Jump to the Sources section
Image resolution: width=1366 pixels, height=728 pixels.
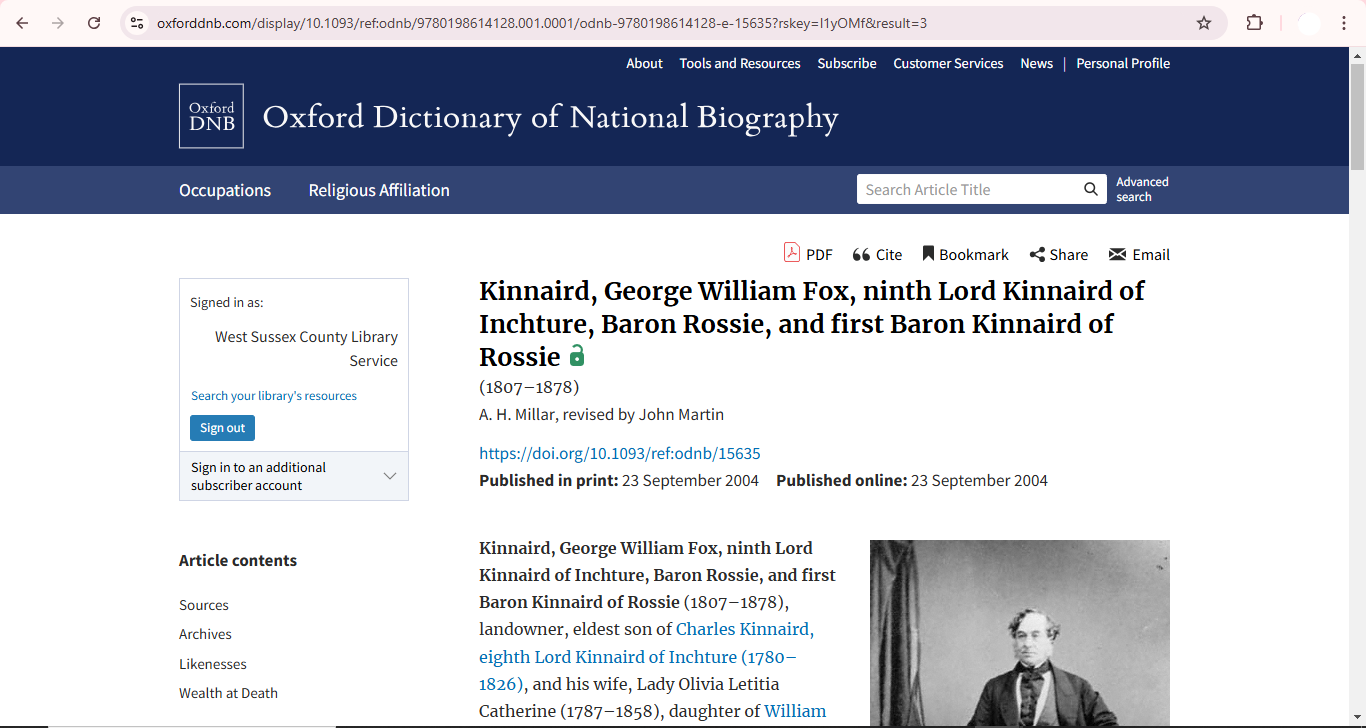coord(204,605)
